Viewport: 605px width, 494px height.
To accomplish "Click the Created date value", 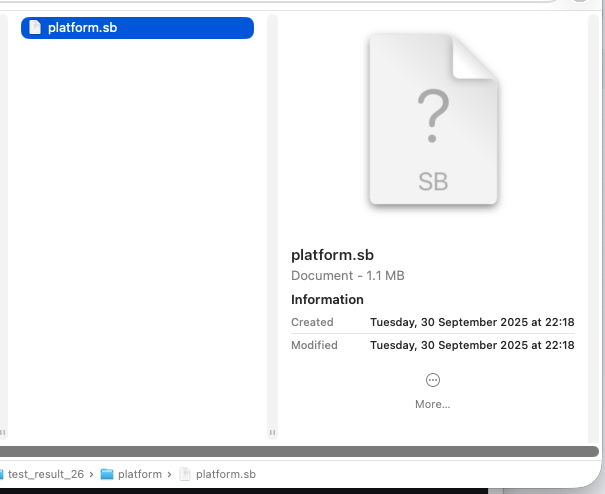I will (x=472, y=322).
